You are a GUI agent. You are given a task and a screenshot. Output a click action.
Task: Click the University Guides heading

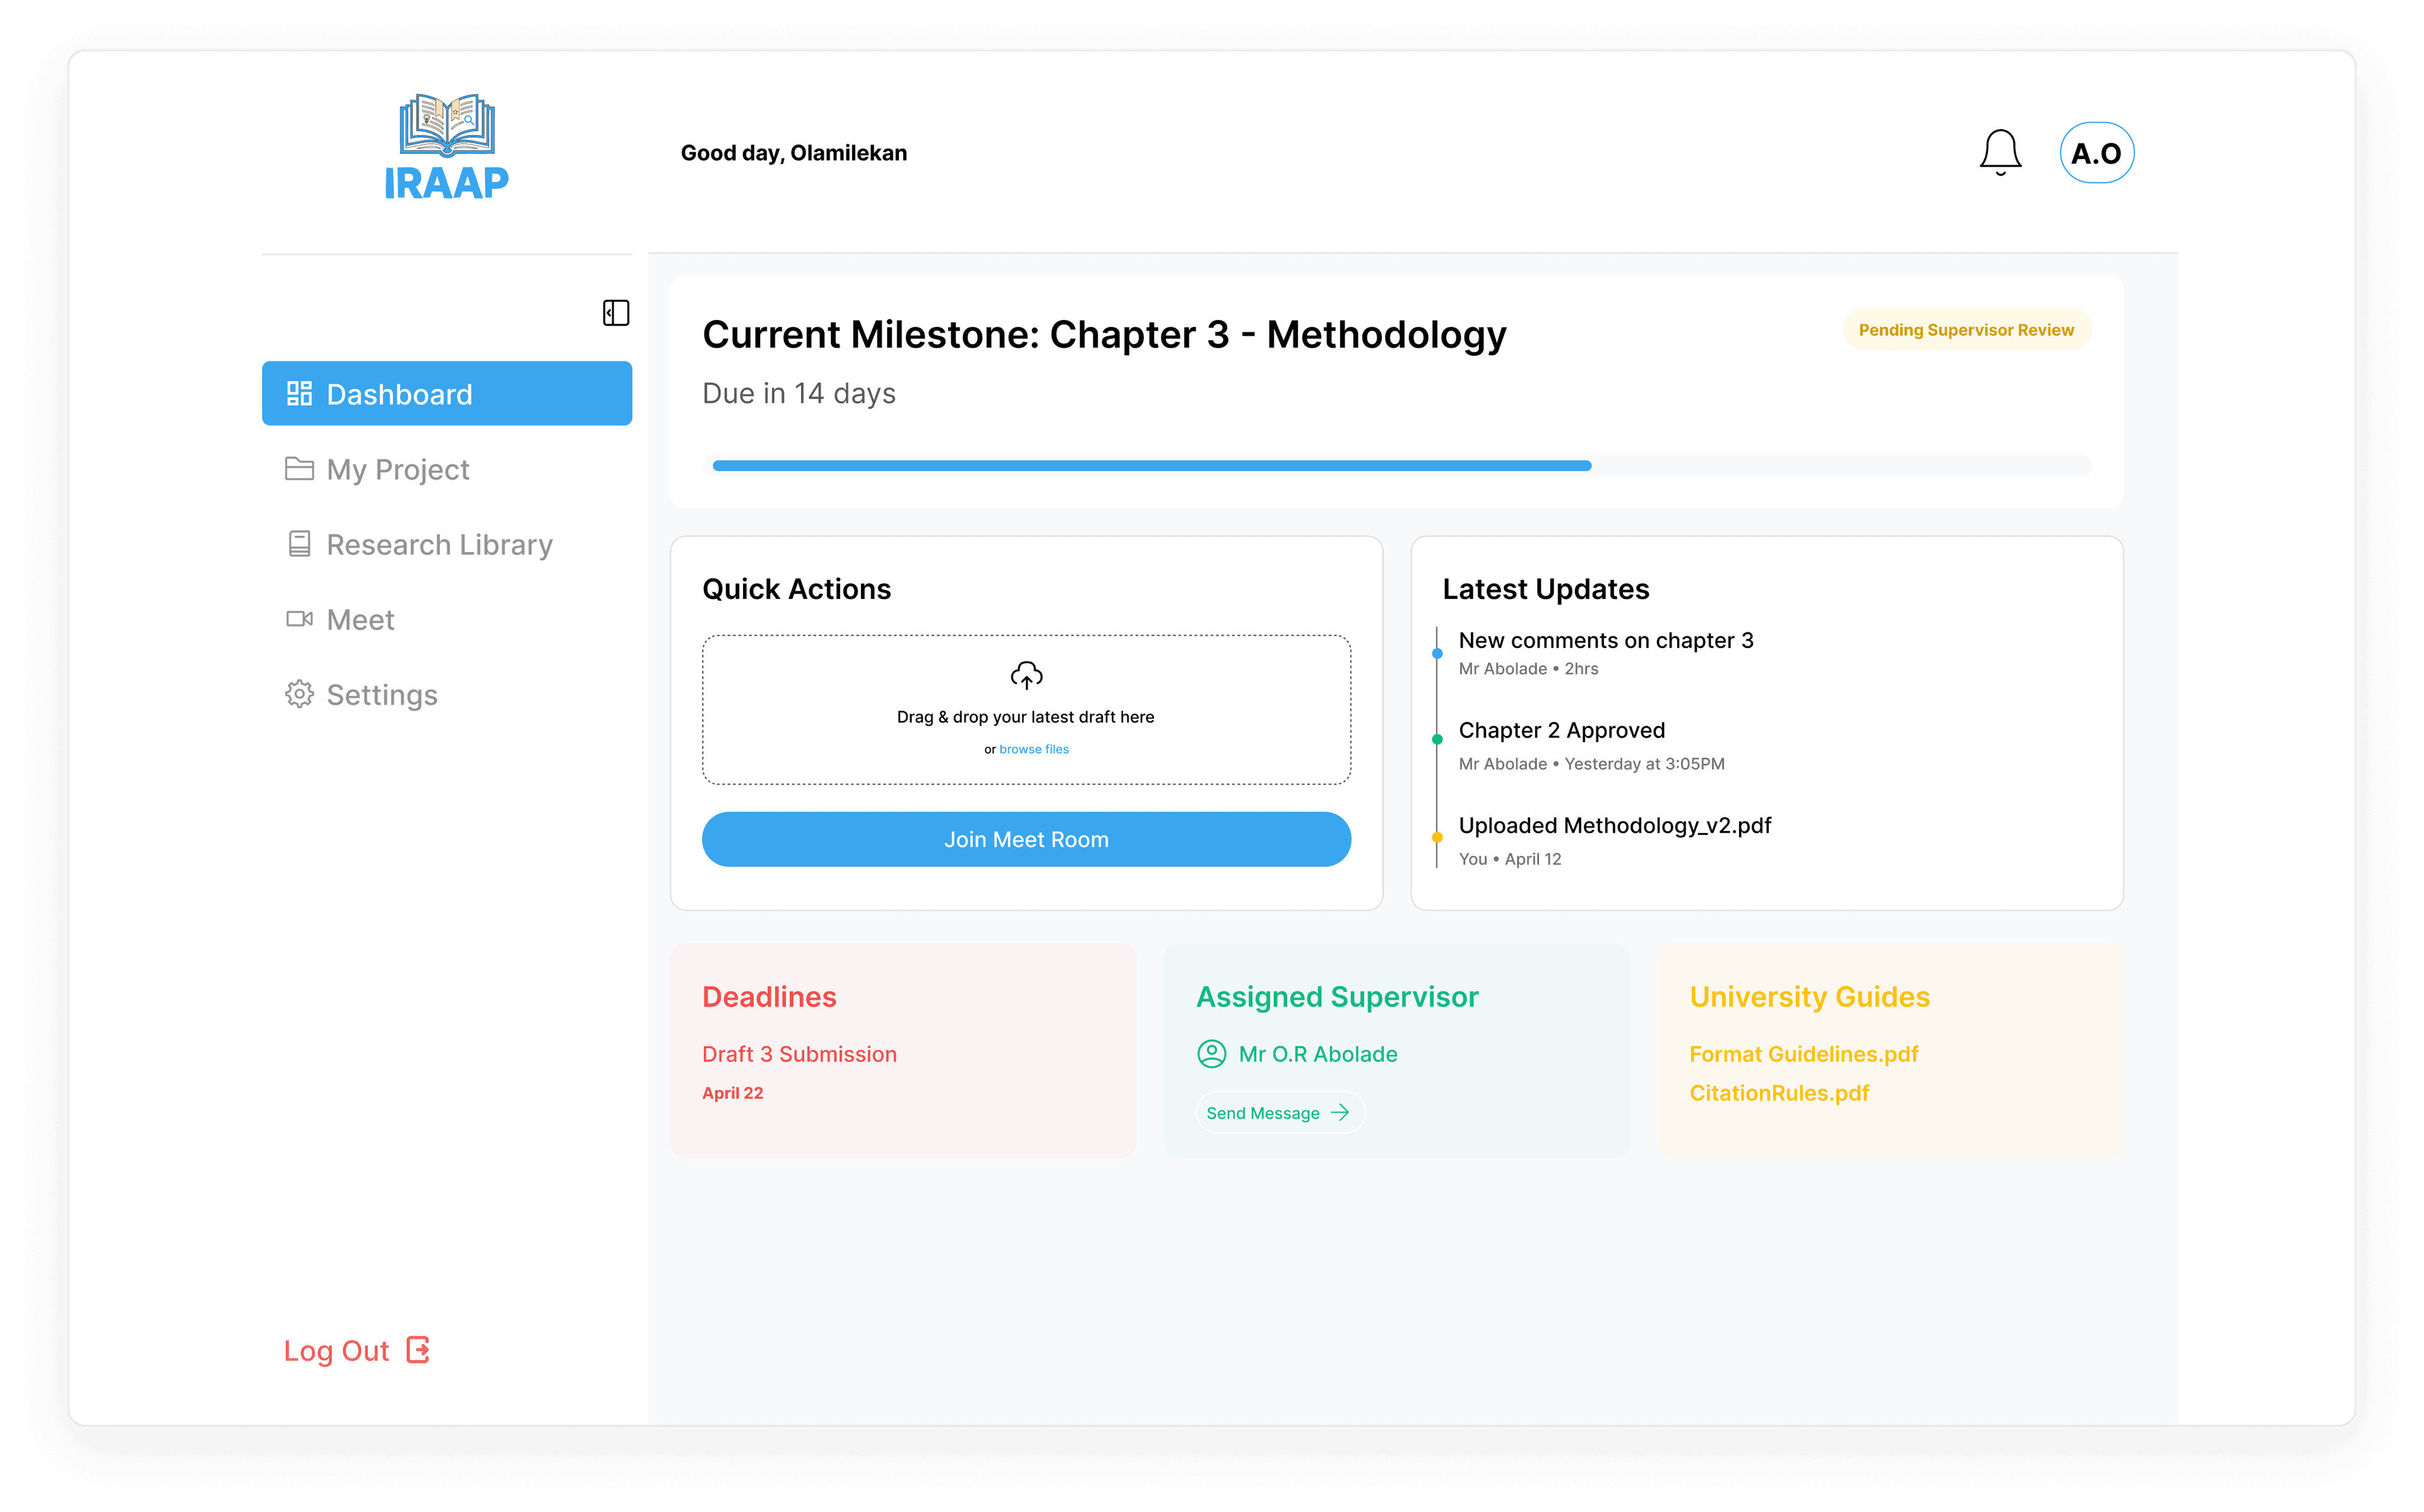1809,997
